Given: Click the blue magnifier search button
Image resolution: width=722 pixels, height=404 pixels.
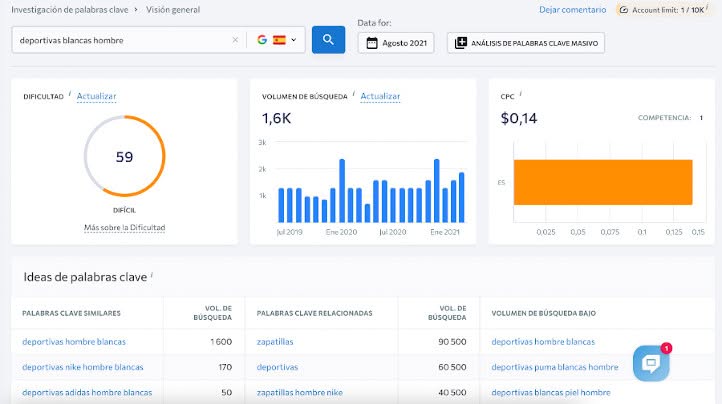Looking at the screenshot, I should (x=328, y=40).
